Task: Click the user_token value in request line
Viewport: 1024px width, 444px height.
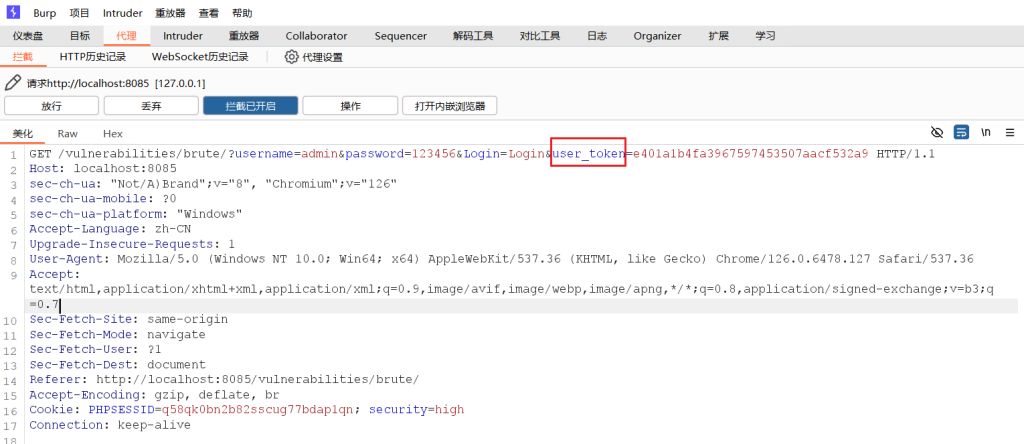Action: click(x=750, y=154)
